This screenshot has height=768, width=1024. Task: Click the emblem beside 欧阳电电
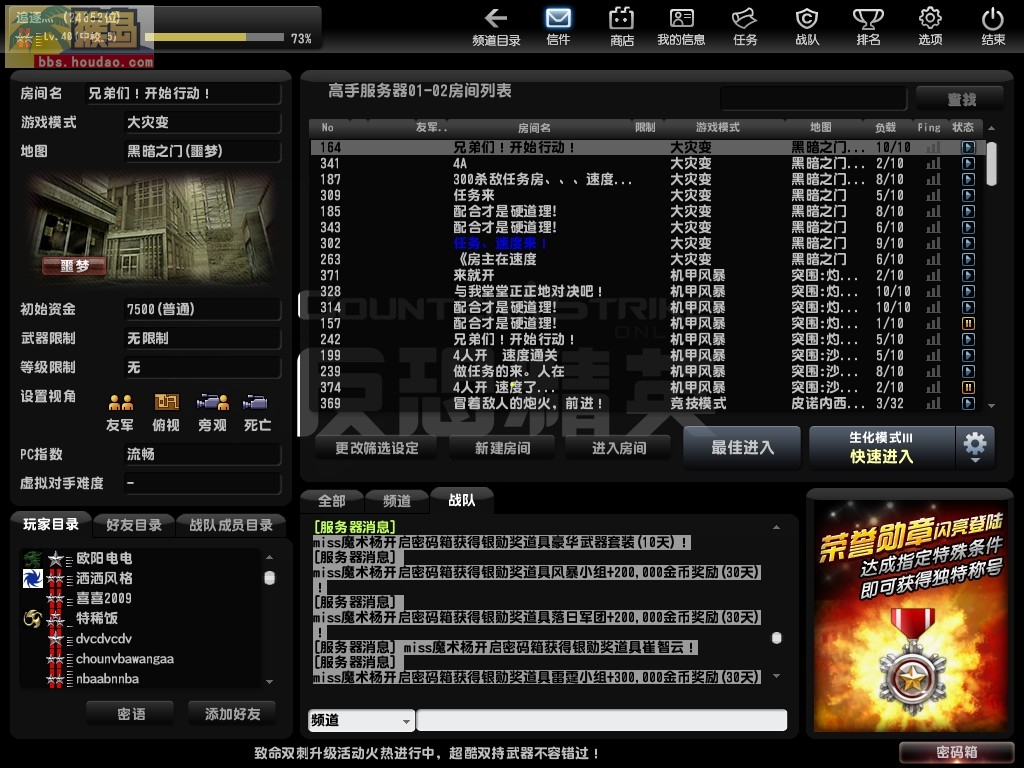point(32,558)
